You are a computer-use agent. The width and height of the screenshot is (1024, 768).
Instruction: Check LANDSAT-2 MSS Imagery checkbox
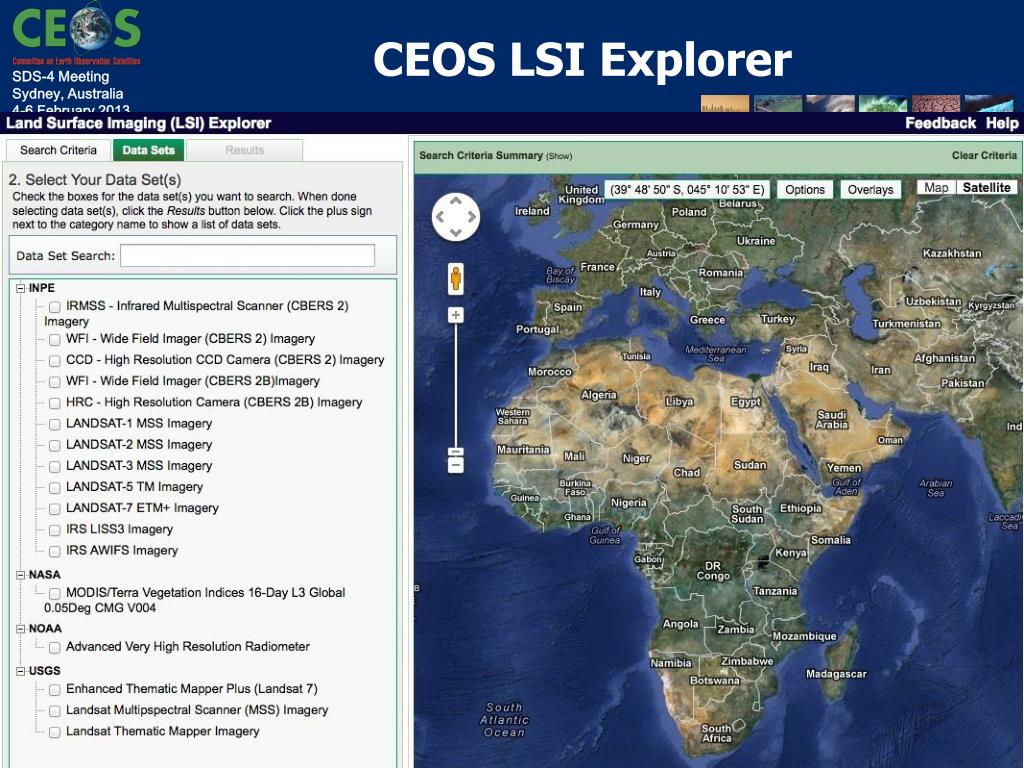[55, 446]
